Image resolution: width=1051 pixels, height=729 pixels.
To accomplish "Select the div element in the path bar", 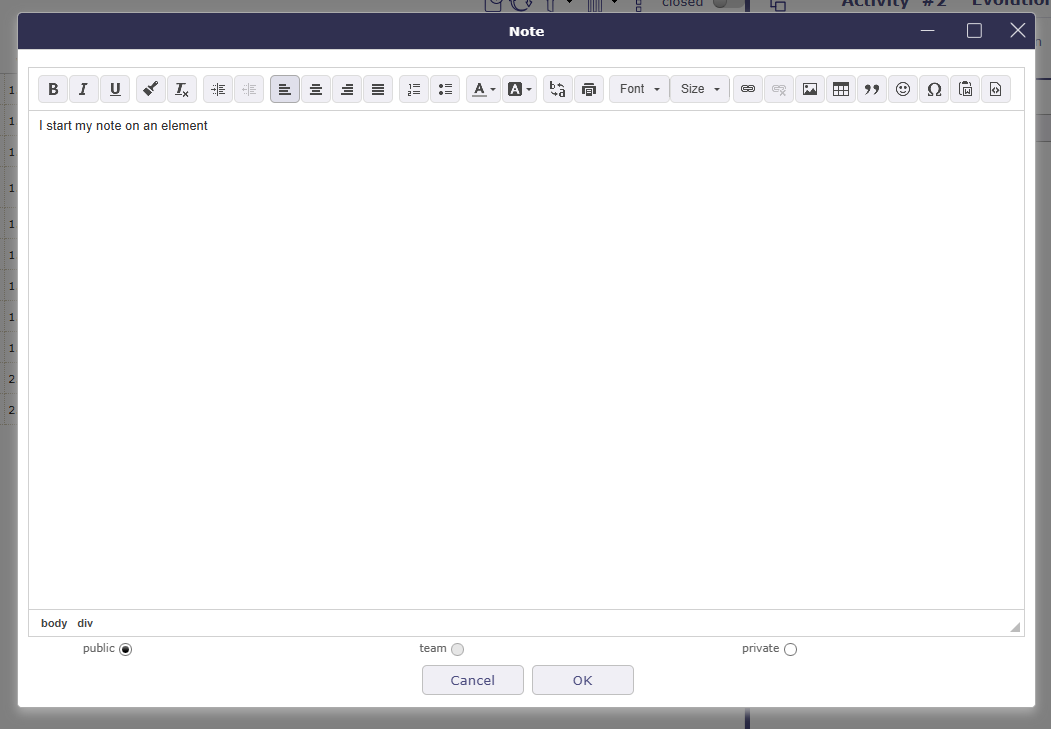I will pos(85,623).
